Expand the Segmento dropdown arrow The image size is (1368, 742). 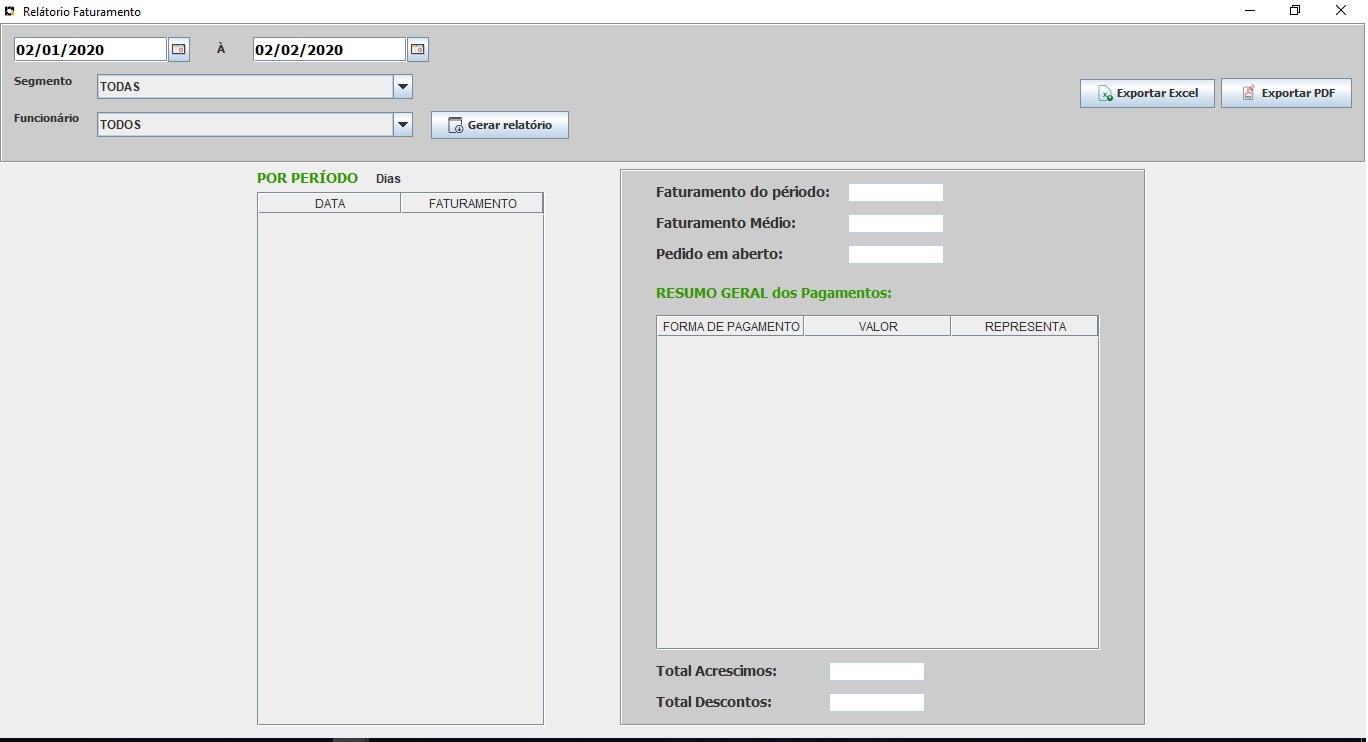pos(403,87)
